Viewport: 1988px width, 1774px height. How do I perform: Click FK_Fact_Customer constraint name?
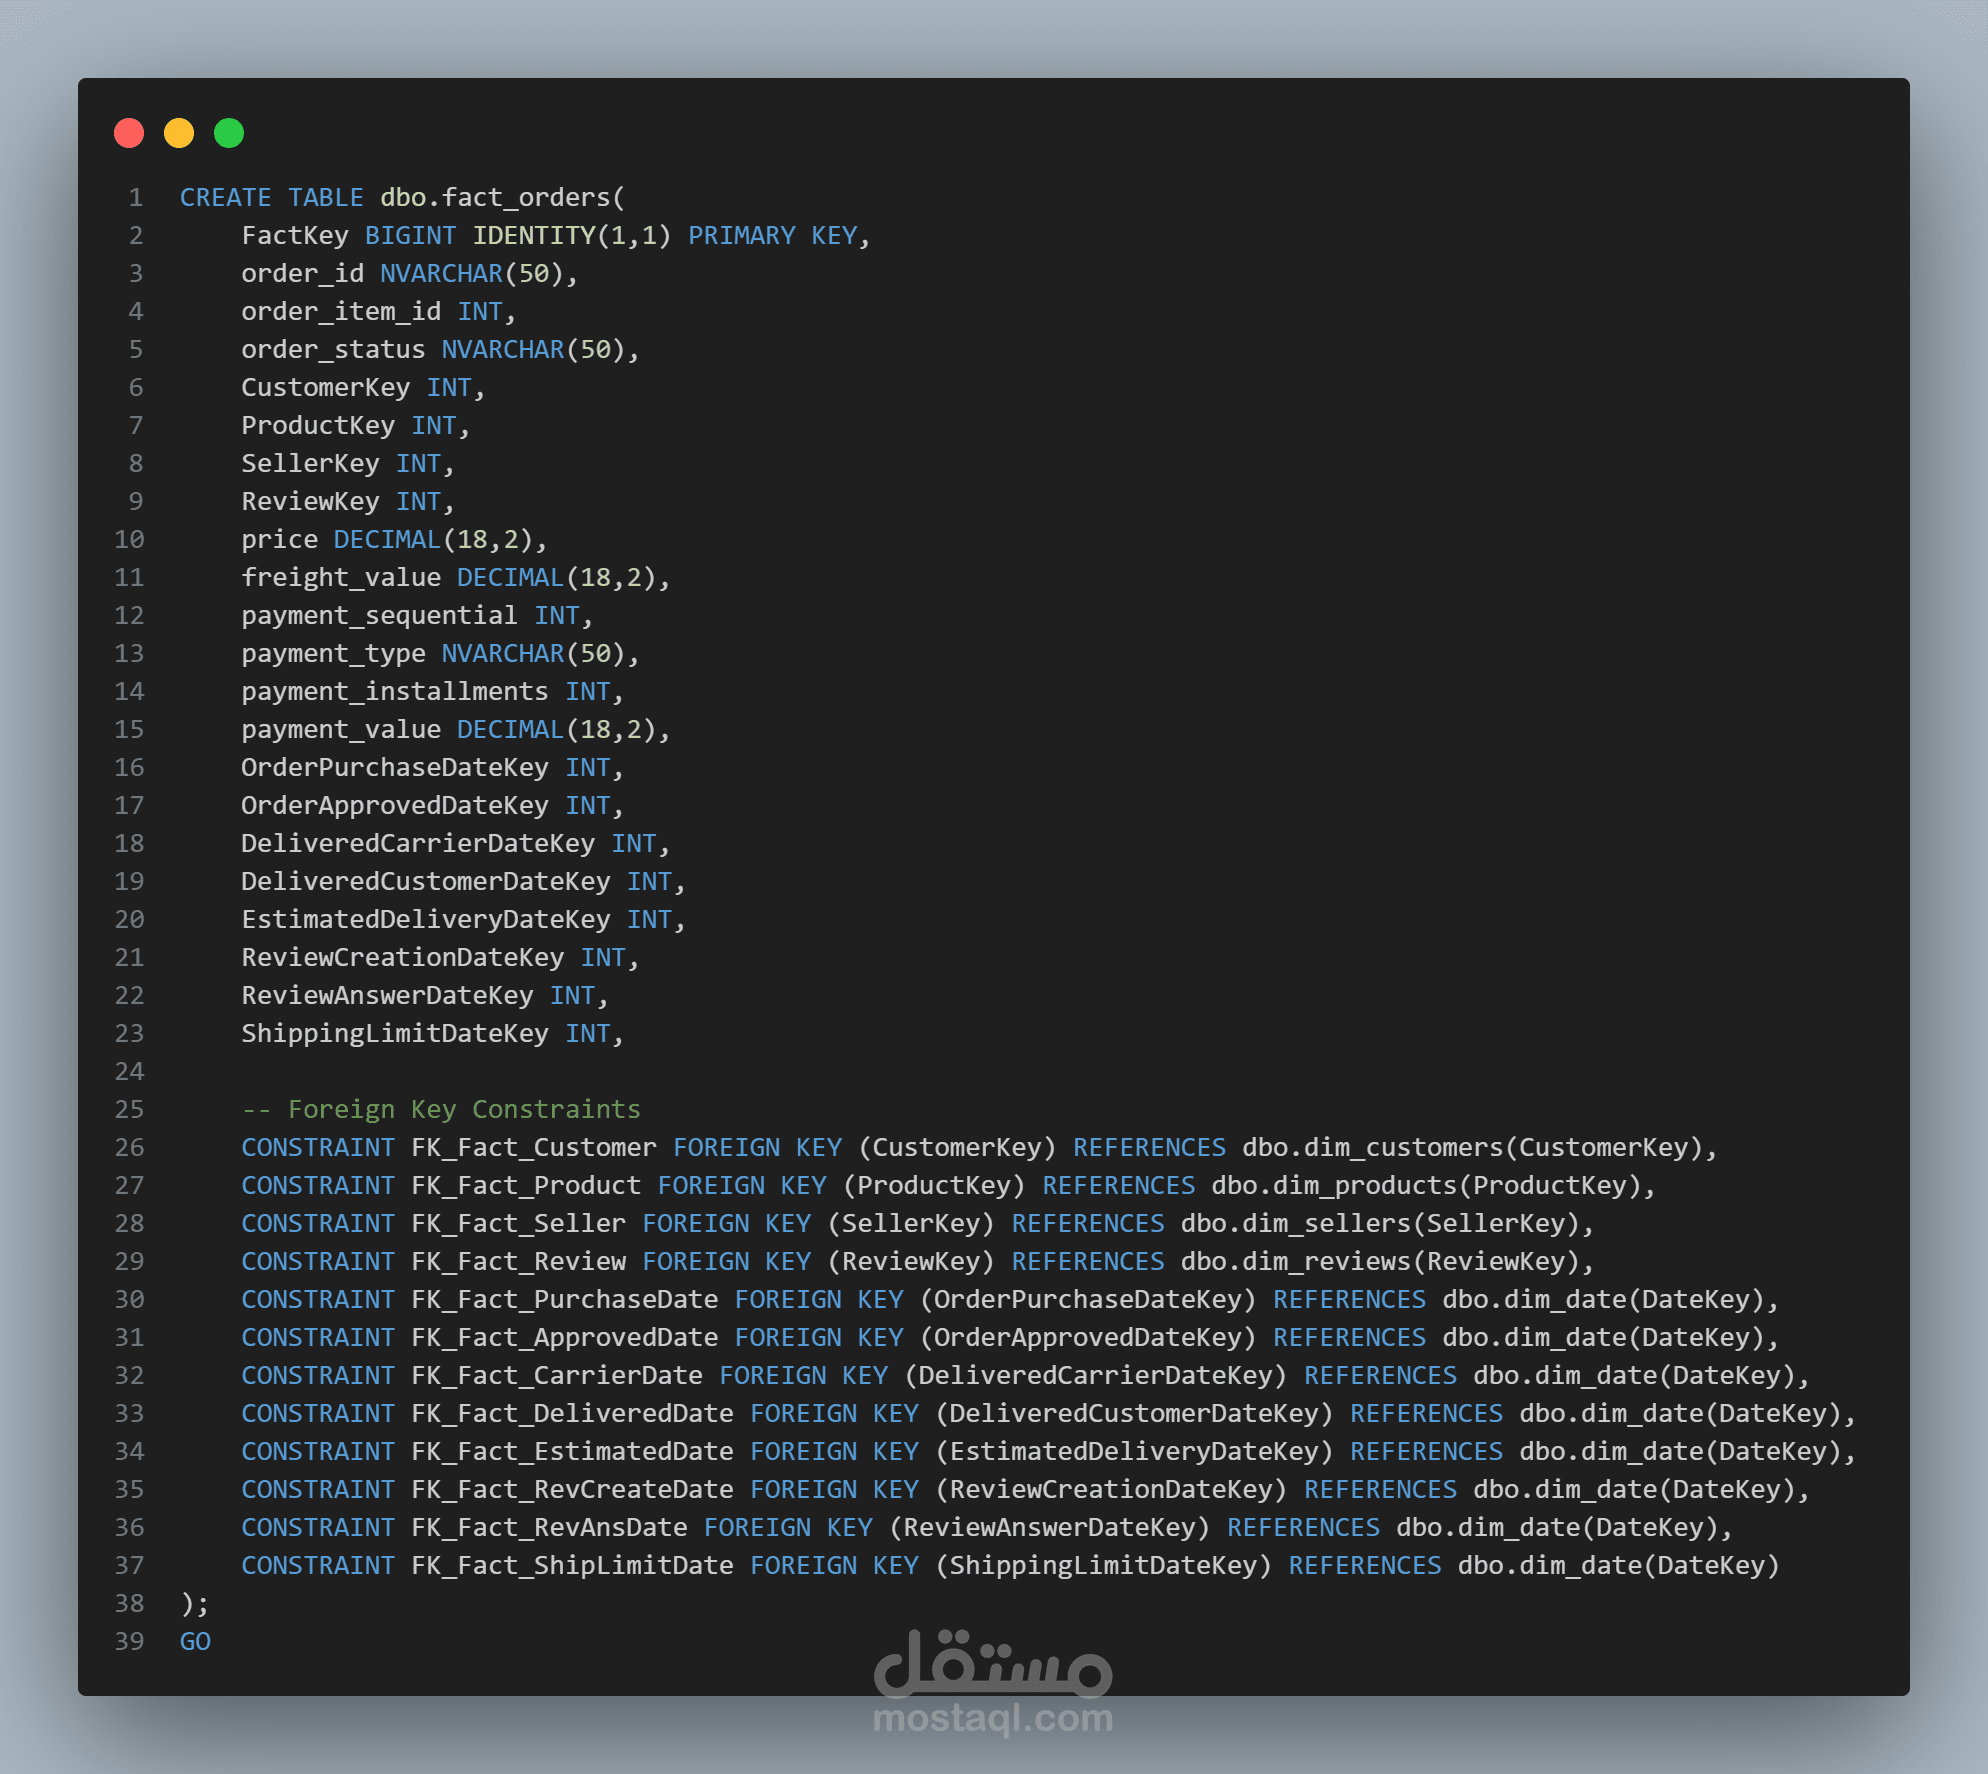pyautogui.click(x=533, y=1147)
